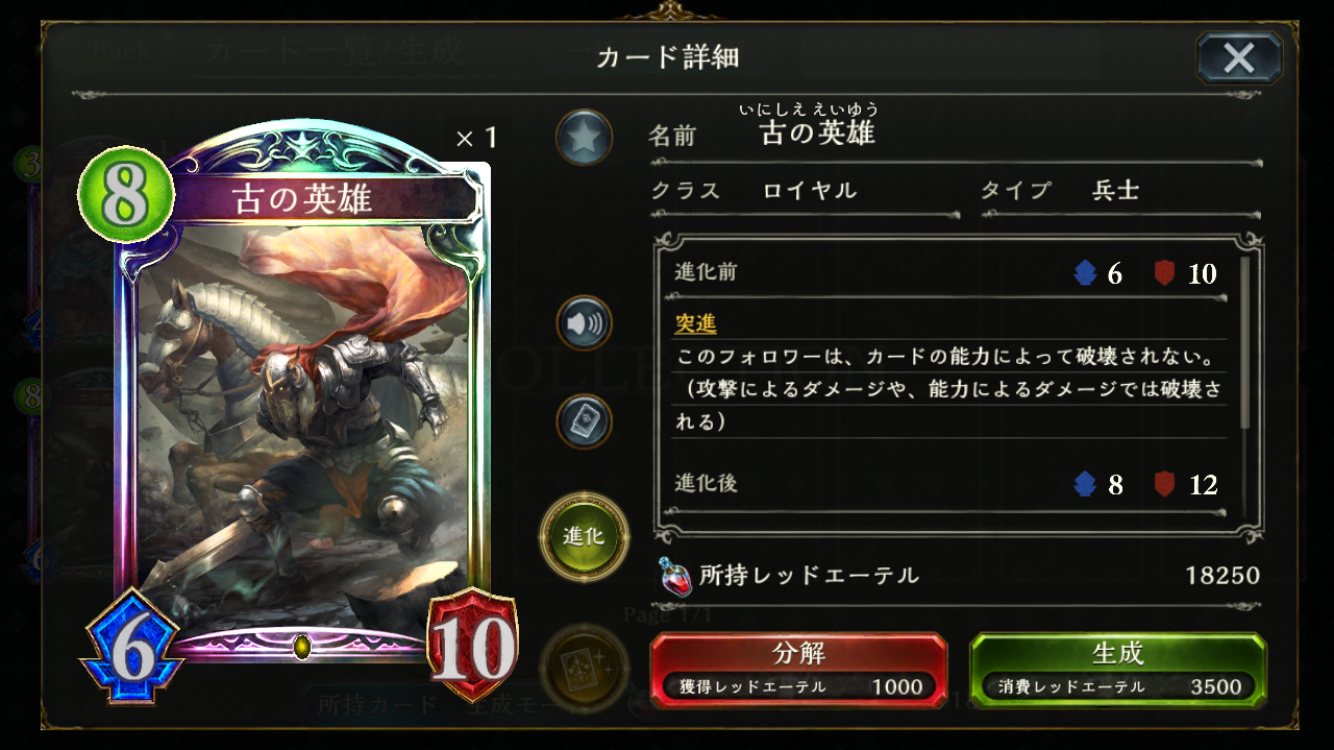Screen dimensions: 1334x750
Task: Click the 生成 create button
Action: pos(1117,670)
